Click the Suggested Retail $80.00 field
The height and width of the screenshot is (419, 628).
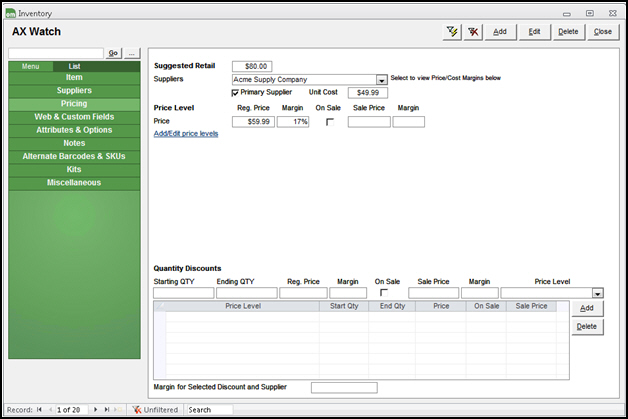252,66
